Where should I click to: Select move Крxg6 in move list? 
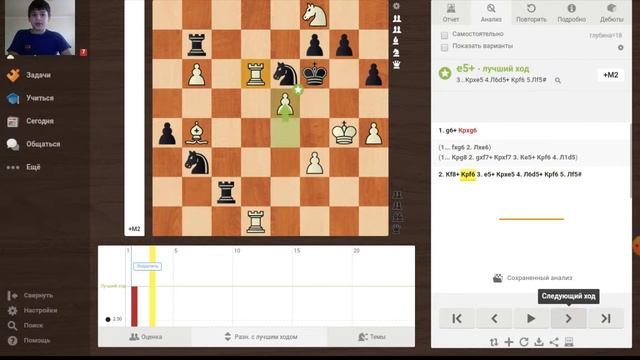(x=467, y=131)
